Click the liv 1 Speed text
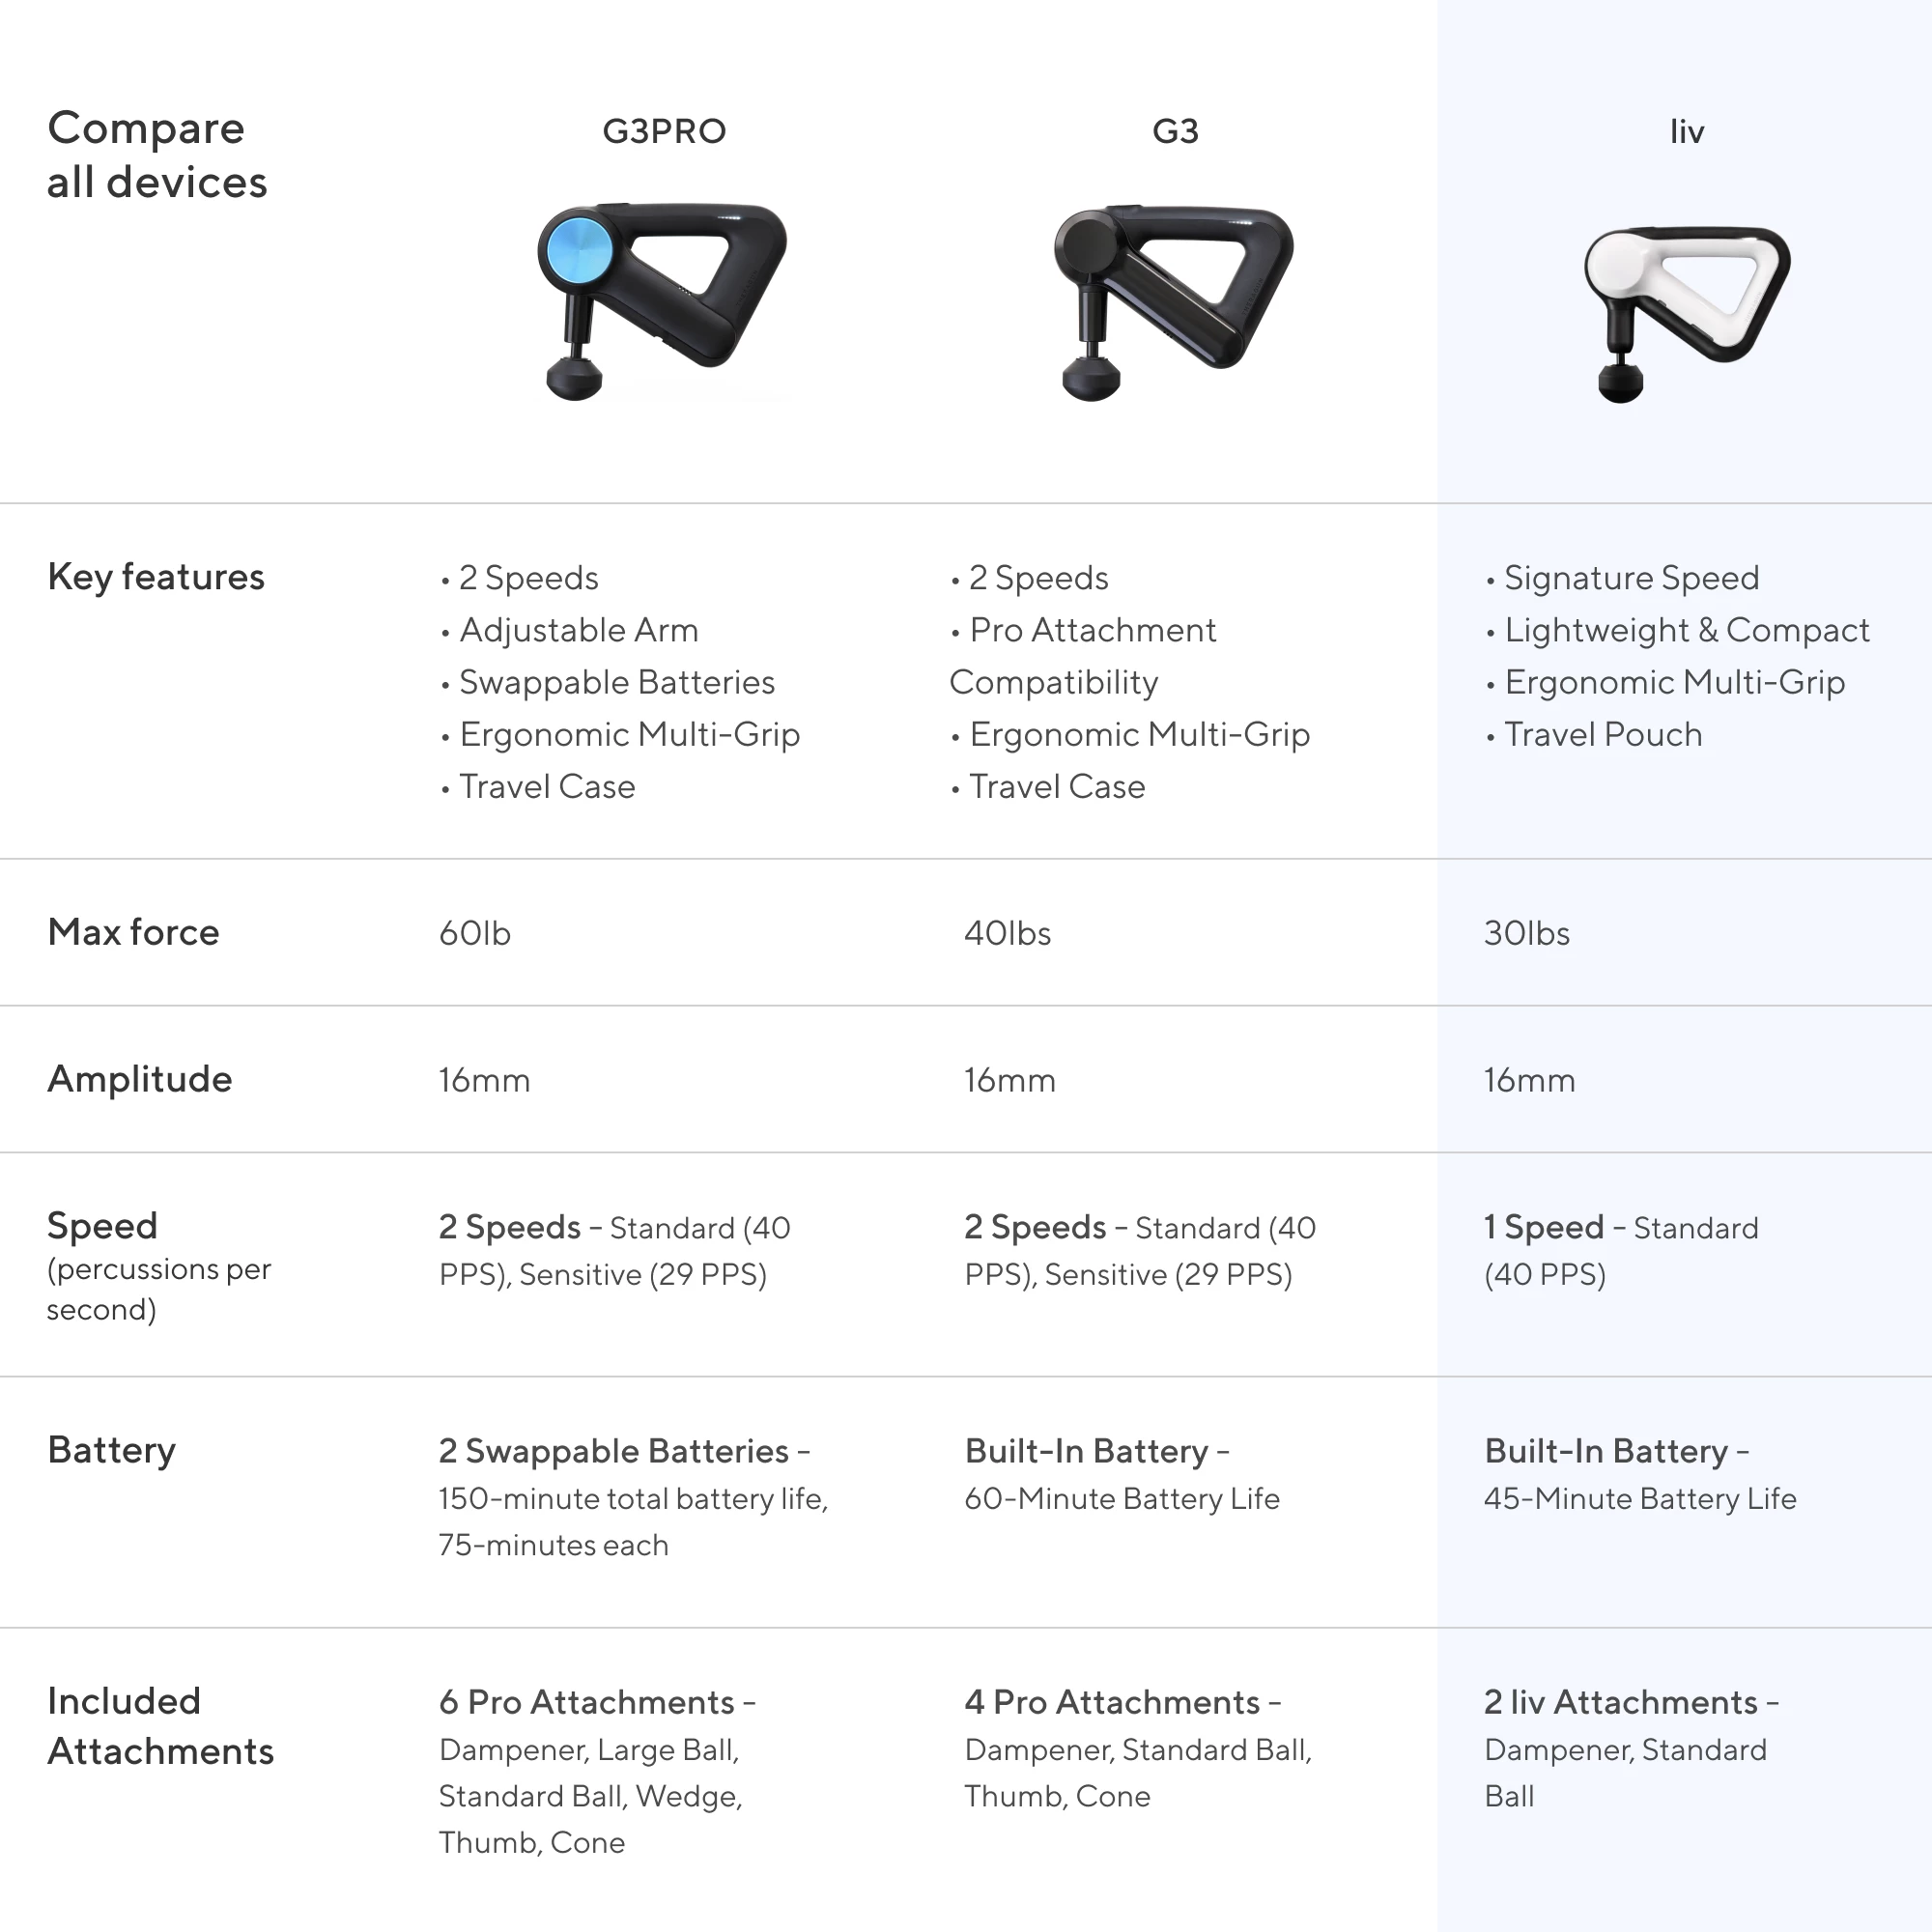 point(1544,1227)
